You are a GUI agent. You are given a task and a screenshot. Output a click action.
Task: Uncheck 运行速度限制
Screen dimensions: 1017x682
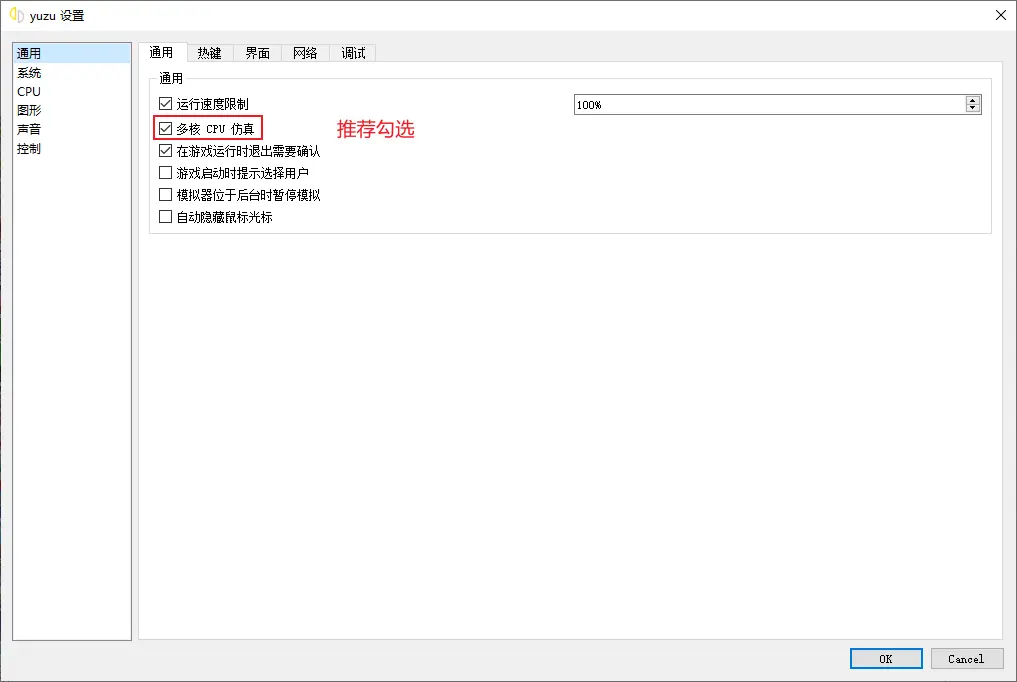pos(165,104)
